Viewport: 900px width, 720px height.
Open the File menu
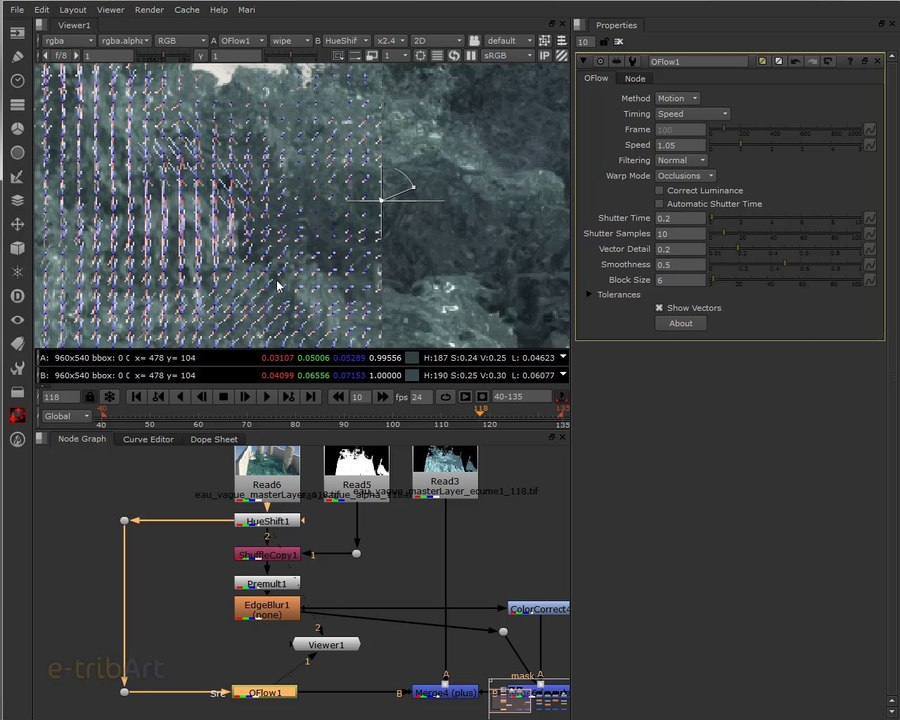[x=17, y=10]
